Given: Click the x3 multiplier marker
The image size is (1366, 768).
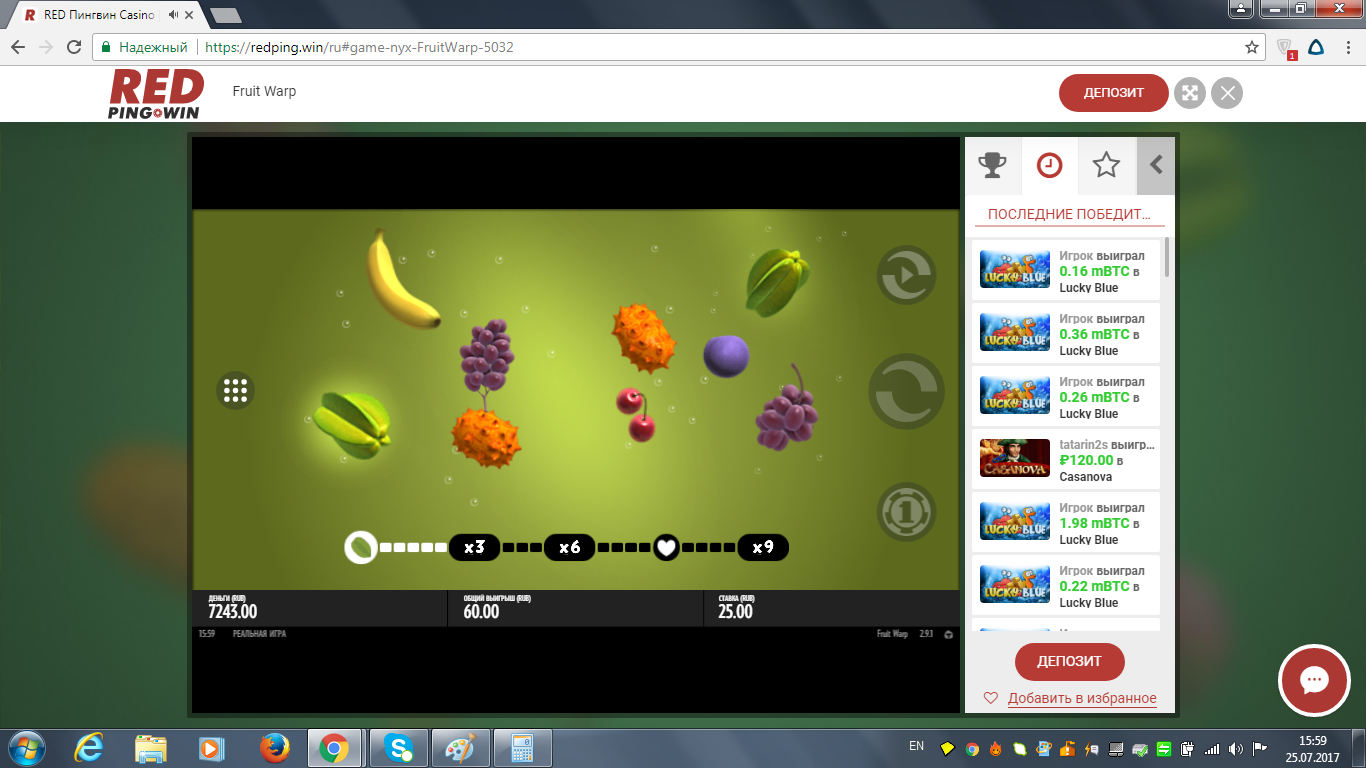Looking at the screenshot, I should [x=474, y=547].
